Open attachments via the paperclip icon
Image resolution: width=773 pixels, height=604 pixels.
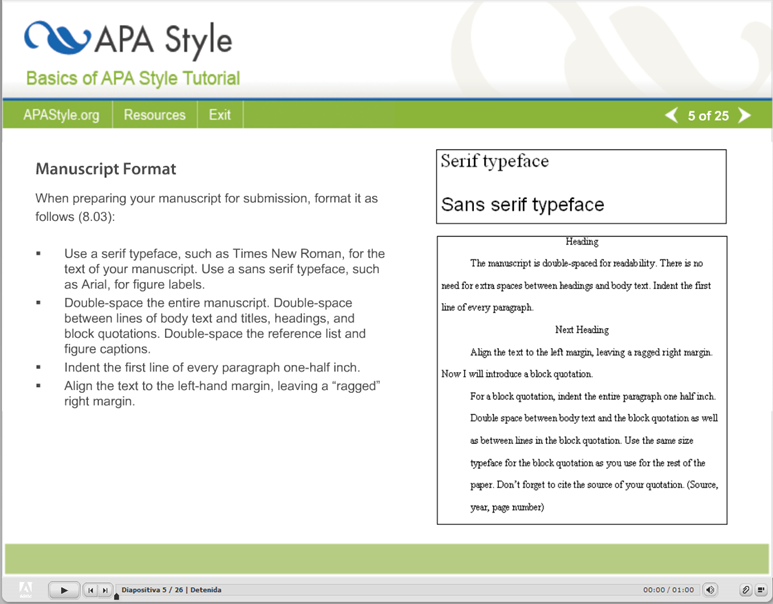[745, 590]
